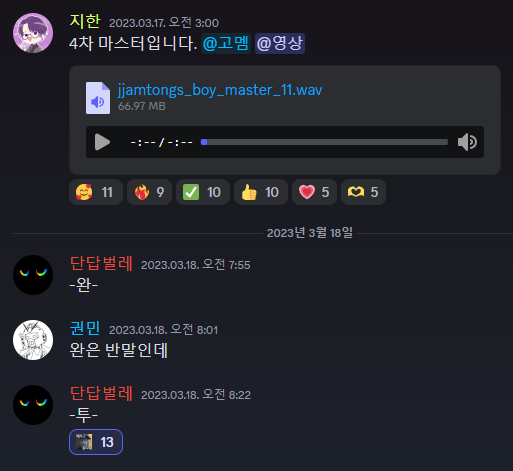
Task: Open the jjamtongs_boy_master_11.wav file link
Action: (220, 90)
